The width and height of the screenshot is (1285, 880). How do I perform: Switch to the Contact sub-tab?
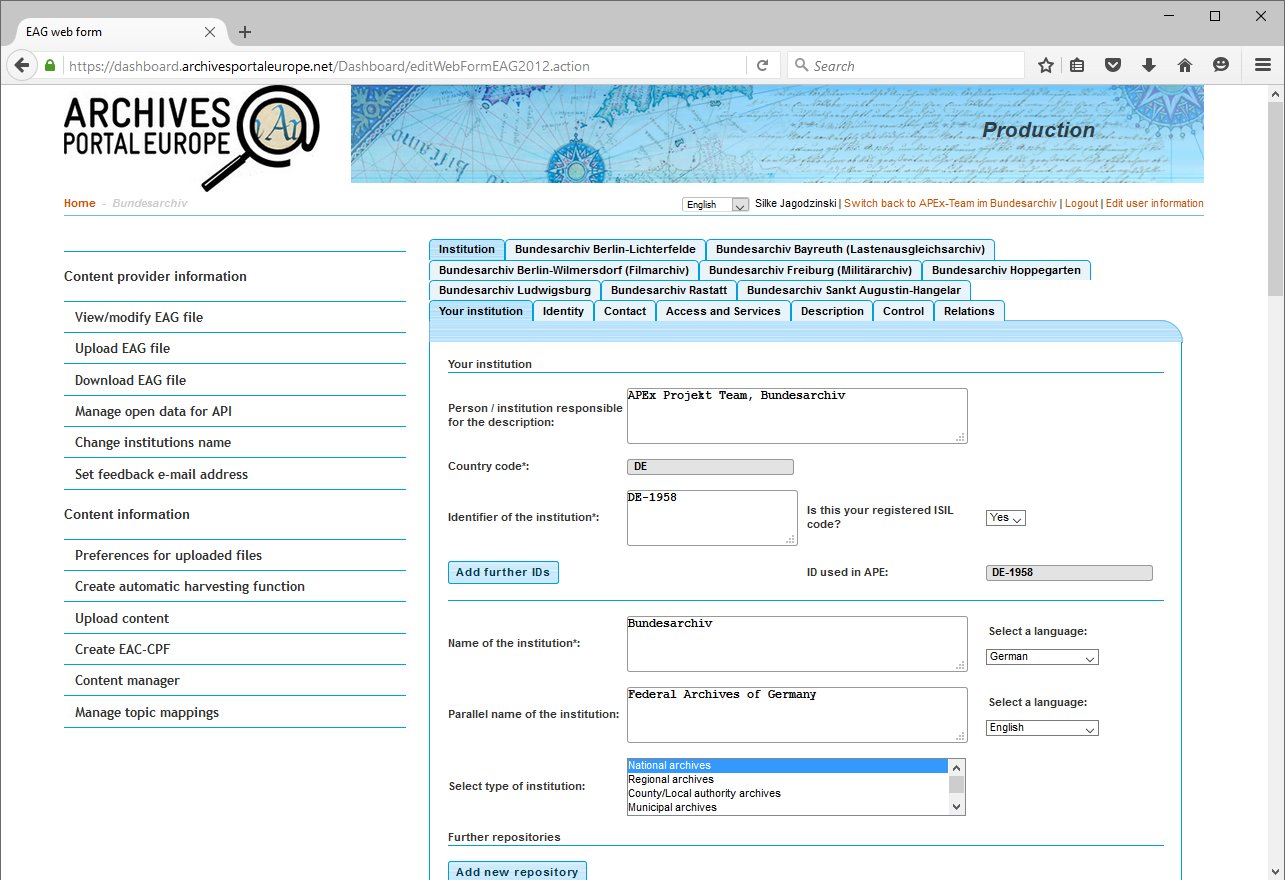(x=625, y=312)
